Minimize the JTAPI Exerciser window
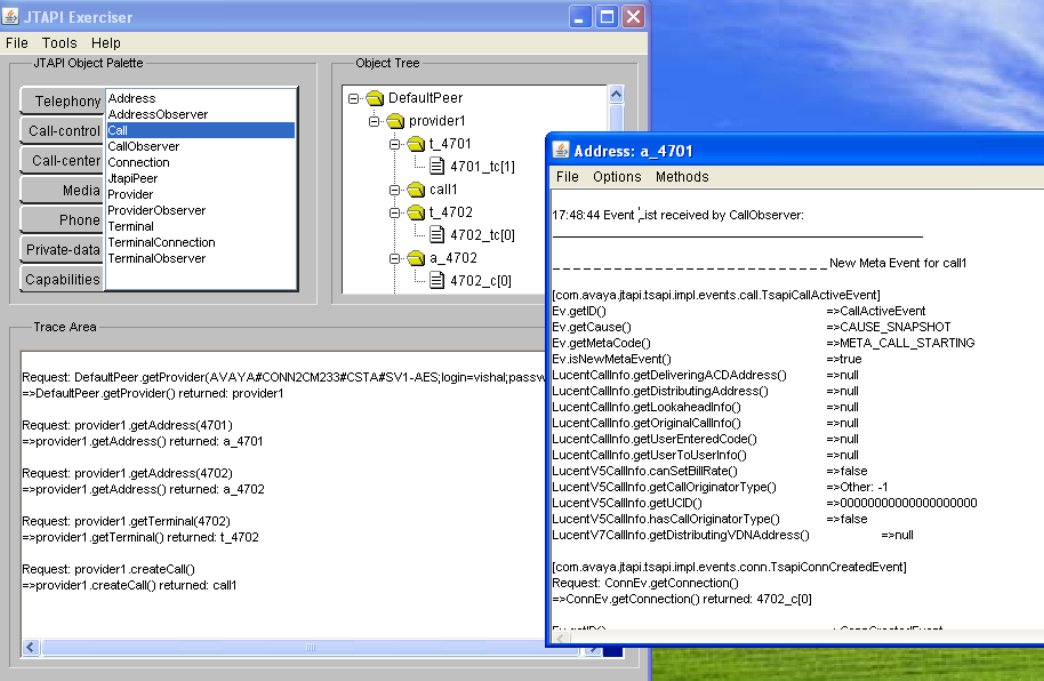1044x681 pixels. [x=581, y=17]
